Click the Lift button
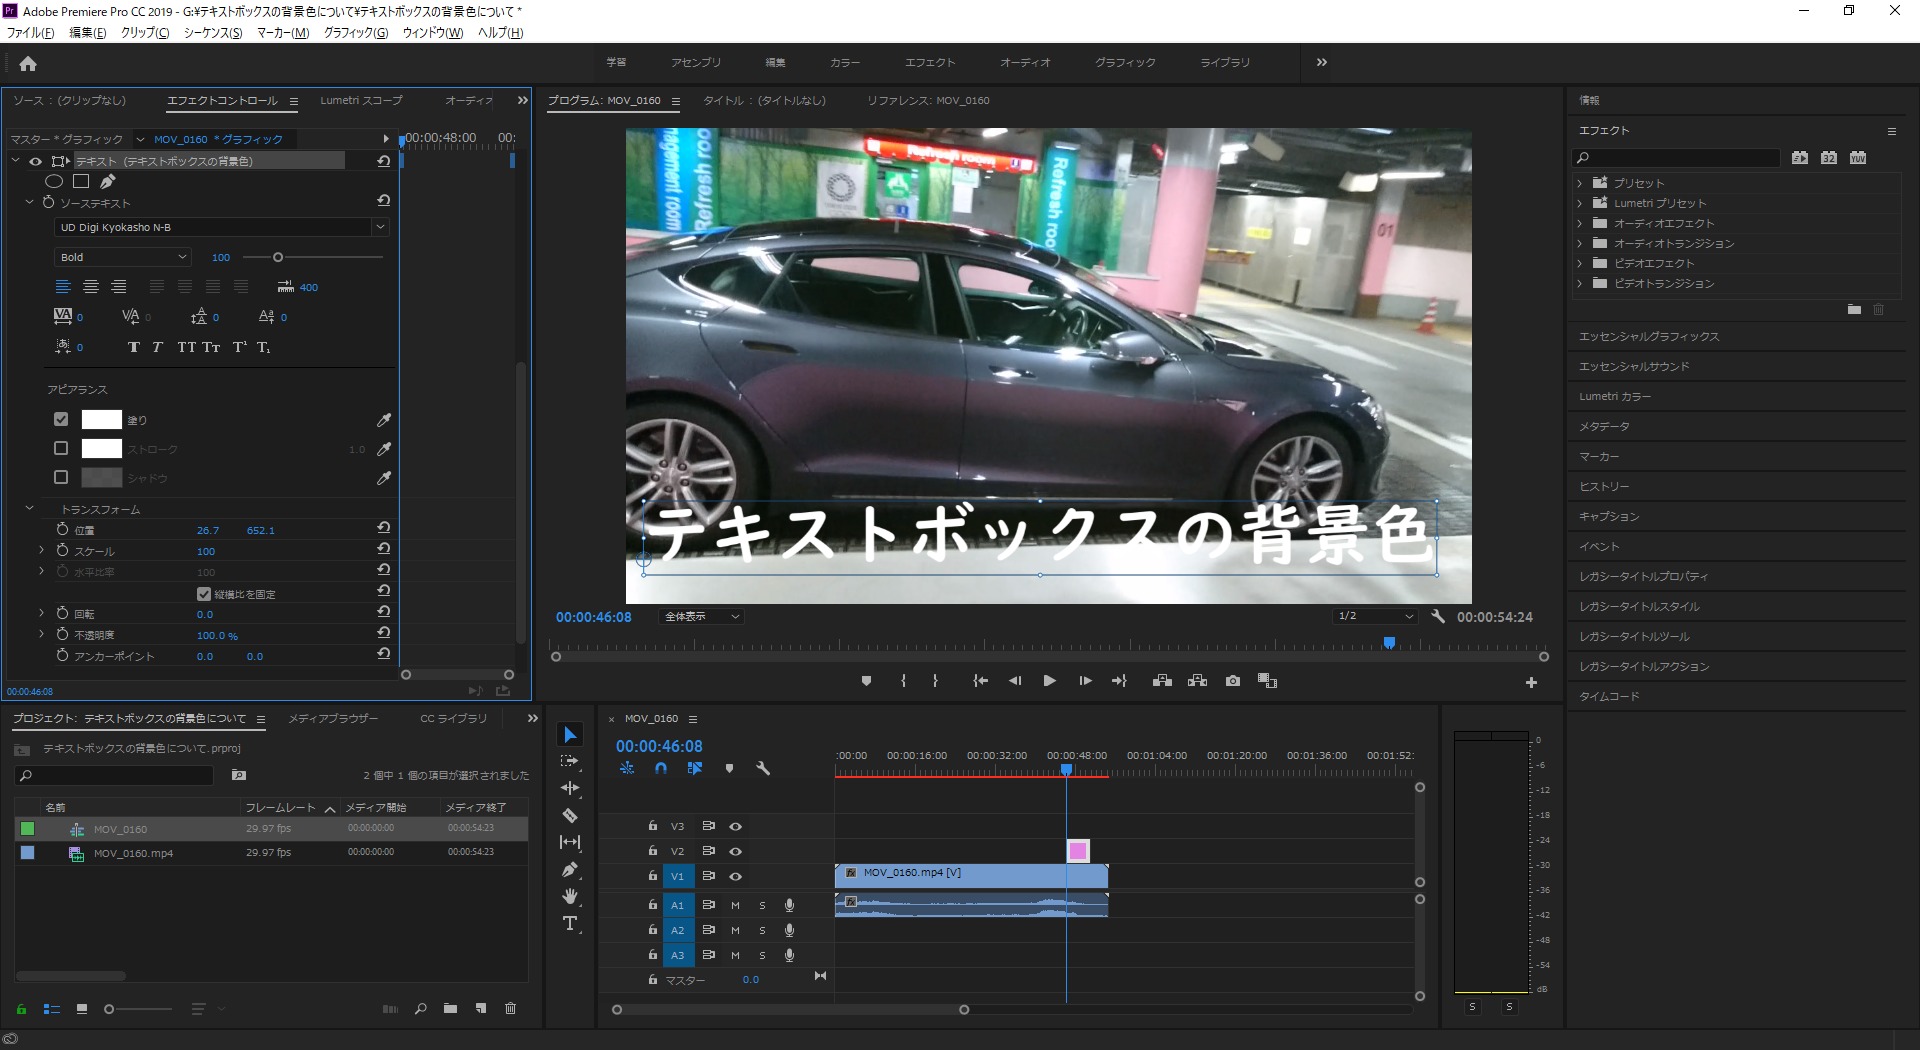Image resolution: width=1920 pixels, height=1050 pixels. point(1162,681)
